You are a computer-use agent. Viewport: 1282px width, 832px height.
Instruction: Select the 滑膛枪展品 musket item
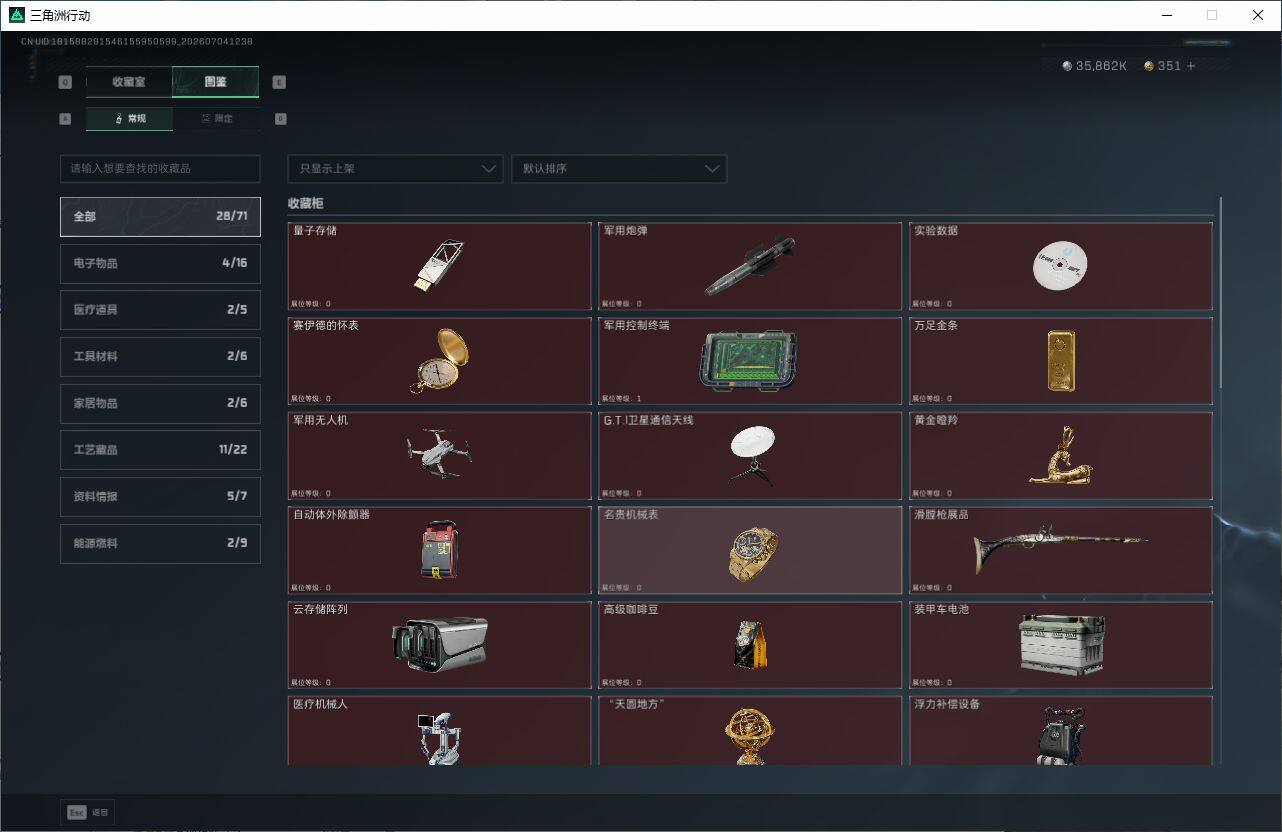(1061, 550)
